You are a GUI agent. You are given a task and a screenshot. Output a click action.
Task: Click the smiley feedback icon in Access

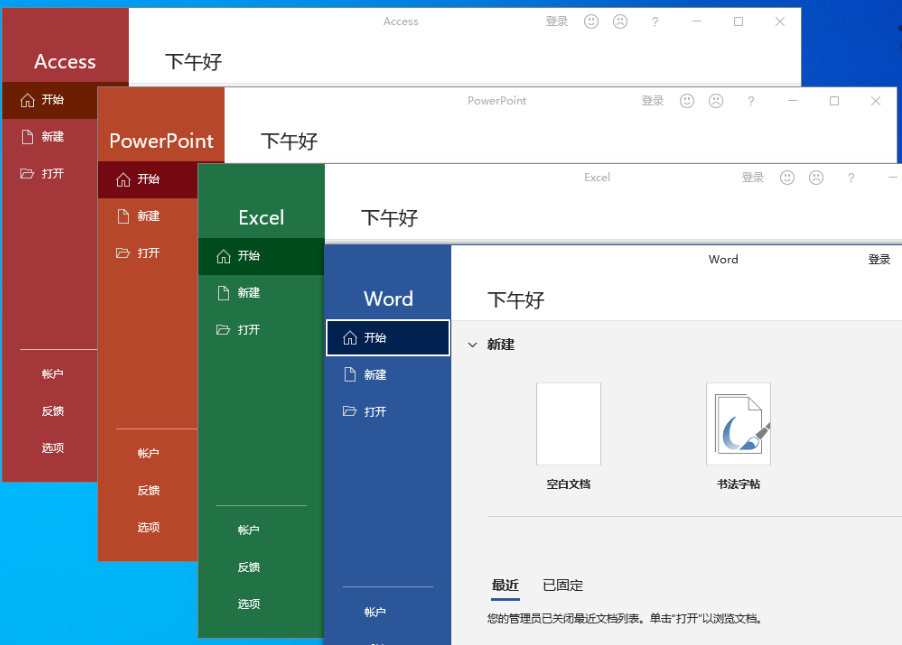[x=591, y=21]
